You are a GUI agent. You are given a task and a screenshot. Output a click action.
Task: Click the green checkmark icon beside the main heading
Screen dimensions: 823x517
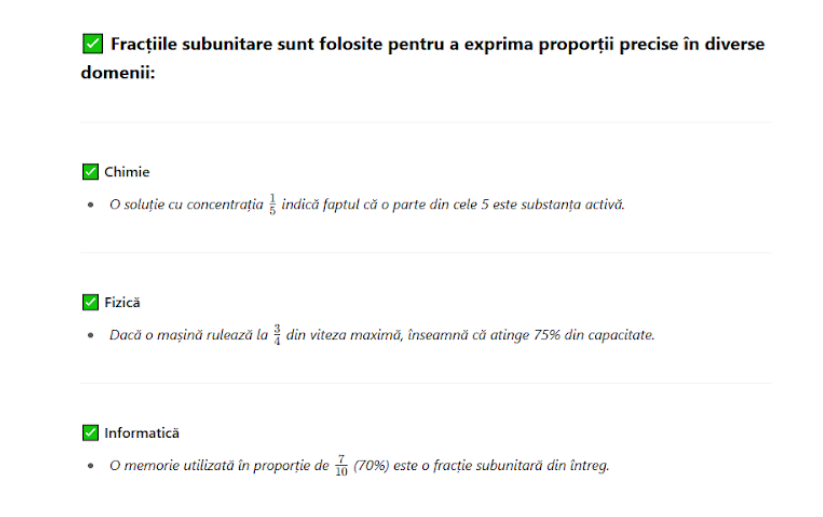pos(92,44)
